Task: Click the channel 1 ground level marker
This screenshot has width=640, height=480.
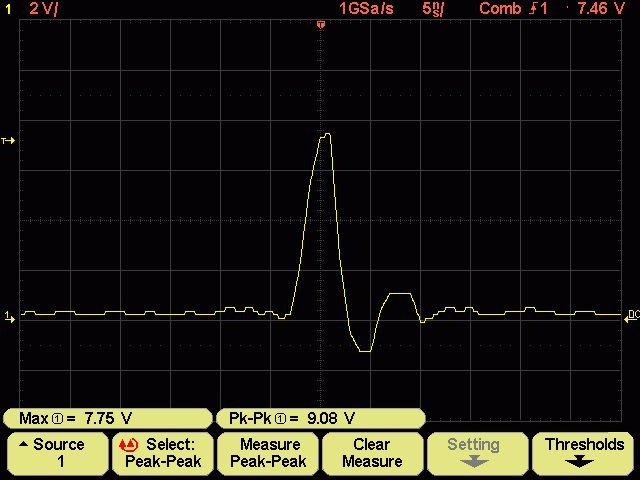Action: click(x=9, y=317)
